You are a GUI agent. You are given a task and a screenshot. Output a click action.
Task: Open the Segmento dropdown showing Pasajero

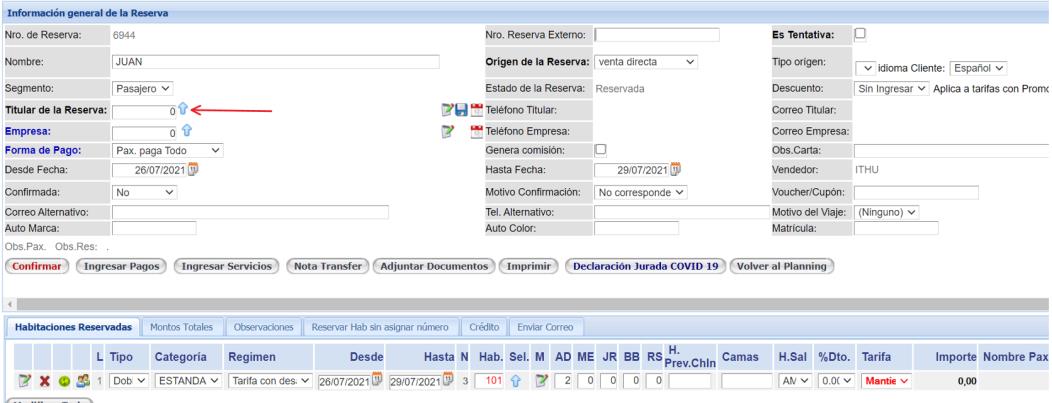click(x=142, y=88)
